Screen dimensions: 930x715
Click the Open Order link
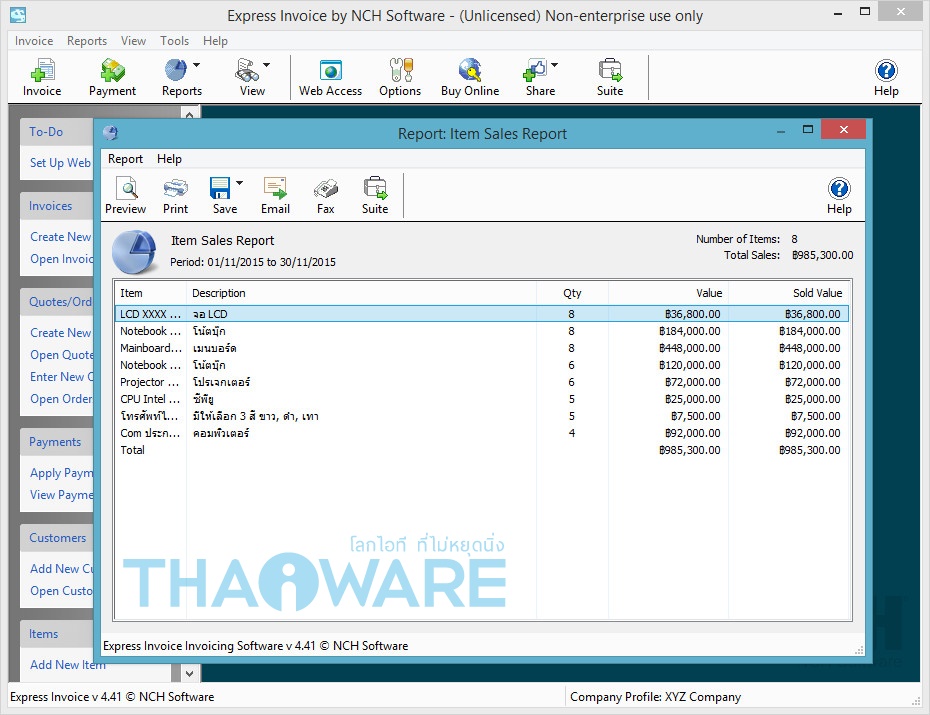(x=61, y=399)
